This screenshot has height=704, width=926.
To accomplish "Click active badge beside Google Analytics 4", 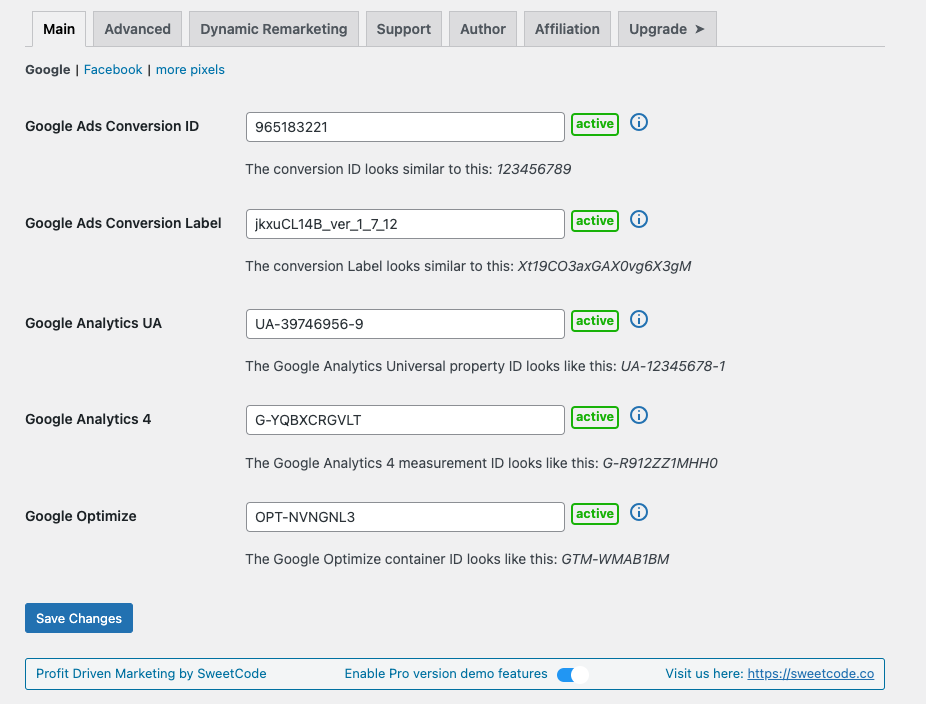I will [x=595, y=417].
